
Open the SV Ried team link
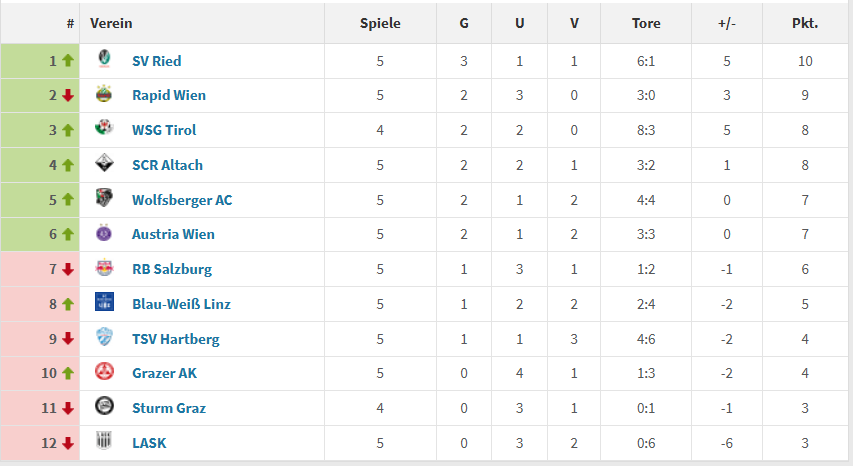(157, 61)
